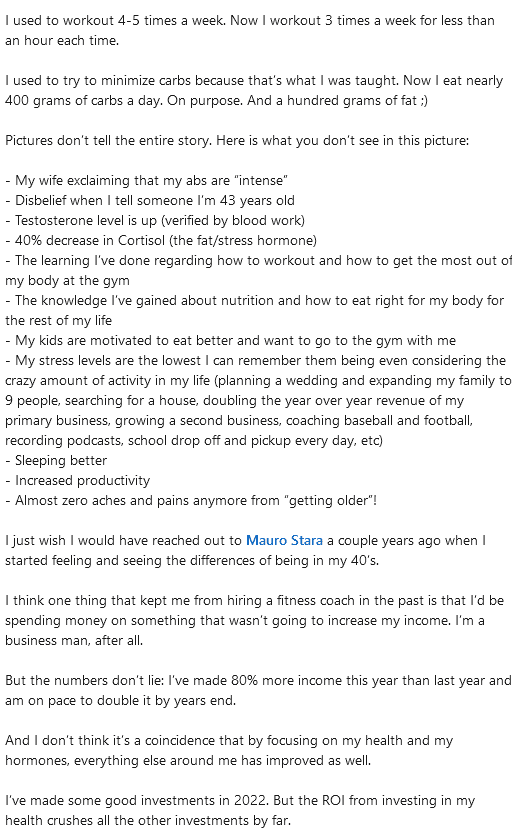The image size is (512, 828).
Task: Click the "Sleeping better" bullet
Action: point(56,460)
